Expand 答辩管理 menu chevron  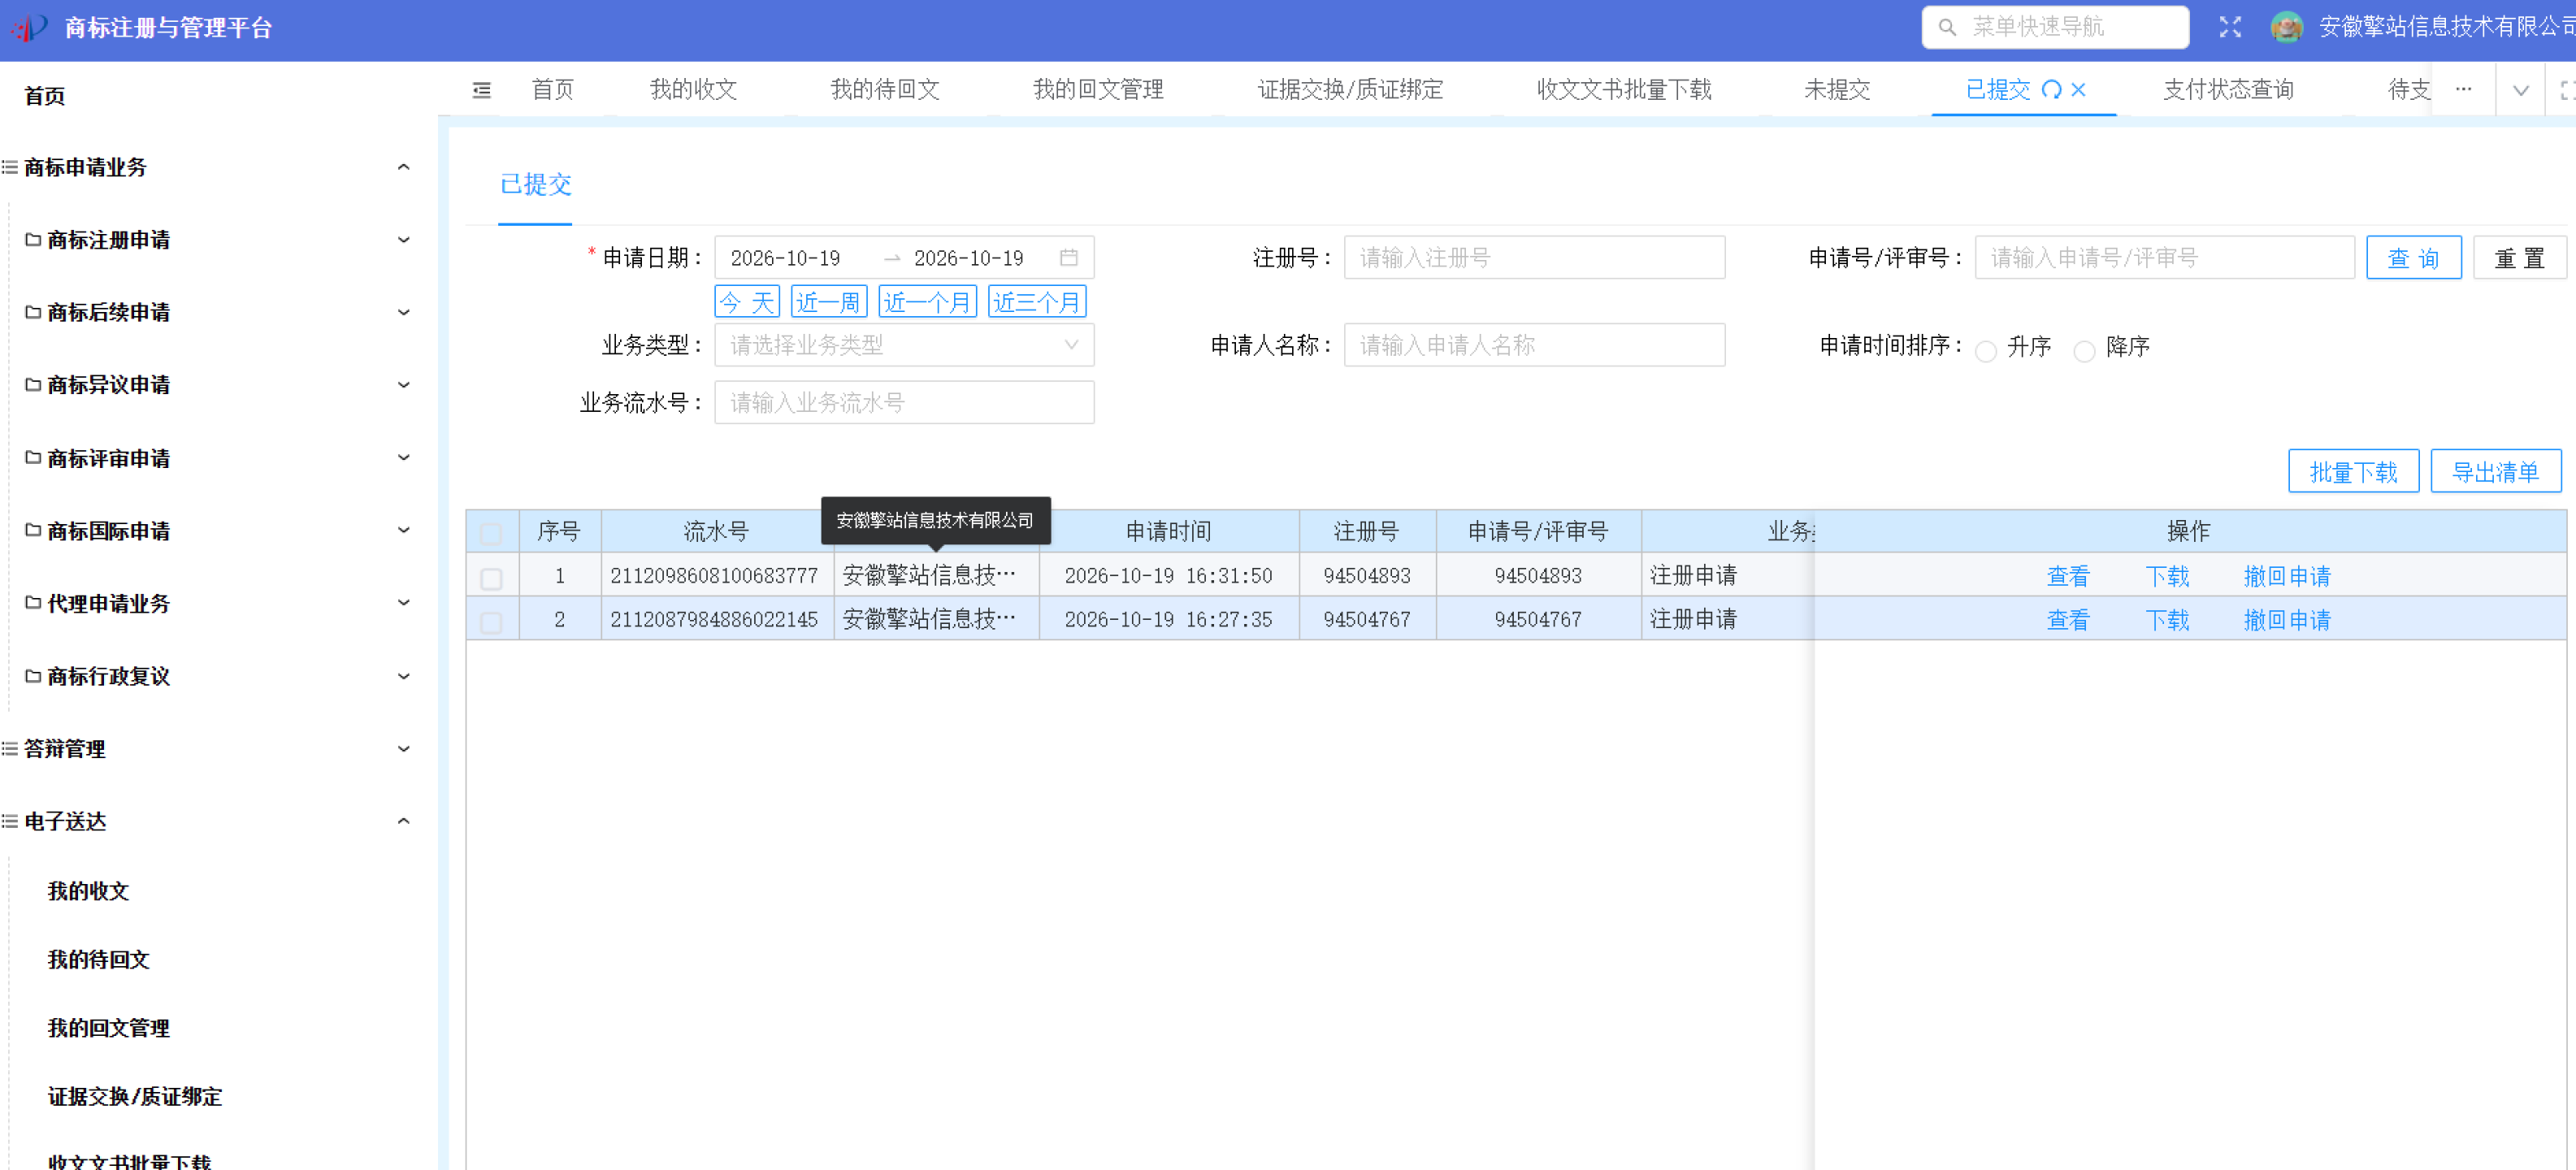click(404, 749)
